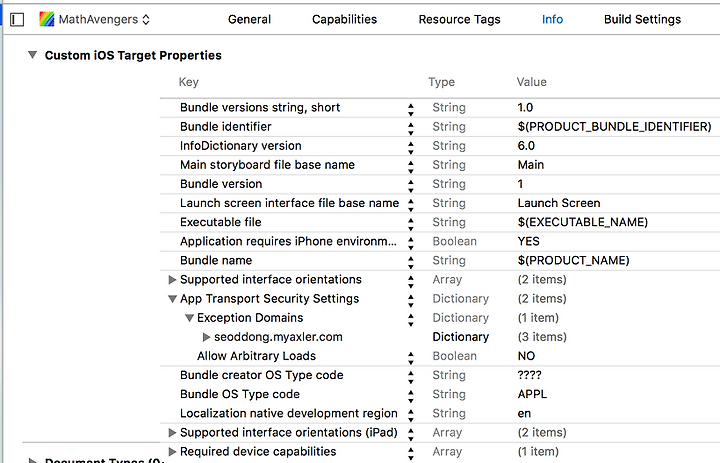This screenshot has width=720, height=463.
Task: Expand Supported interface orientations row
Action: pyautogui.click(x=172, y=279)
